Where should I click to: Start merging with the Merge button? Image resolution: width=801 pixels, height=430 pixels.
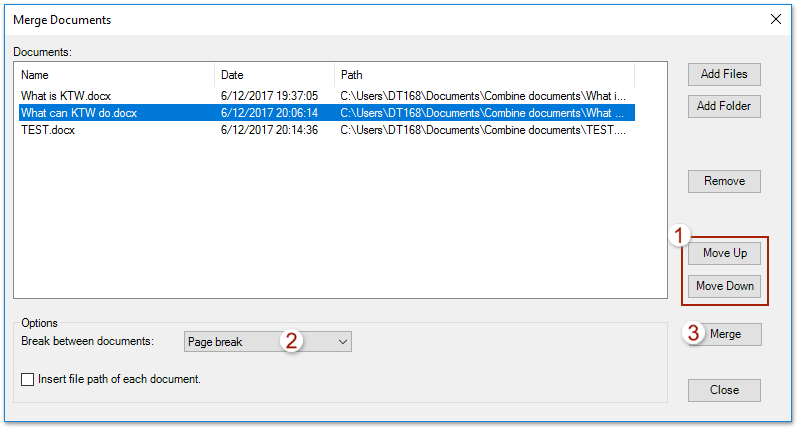pyautogui.click(x=725, y=334)
